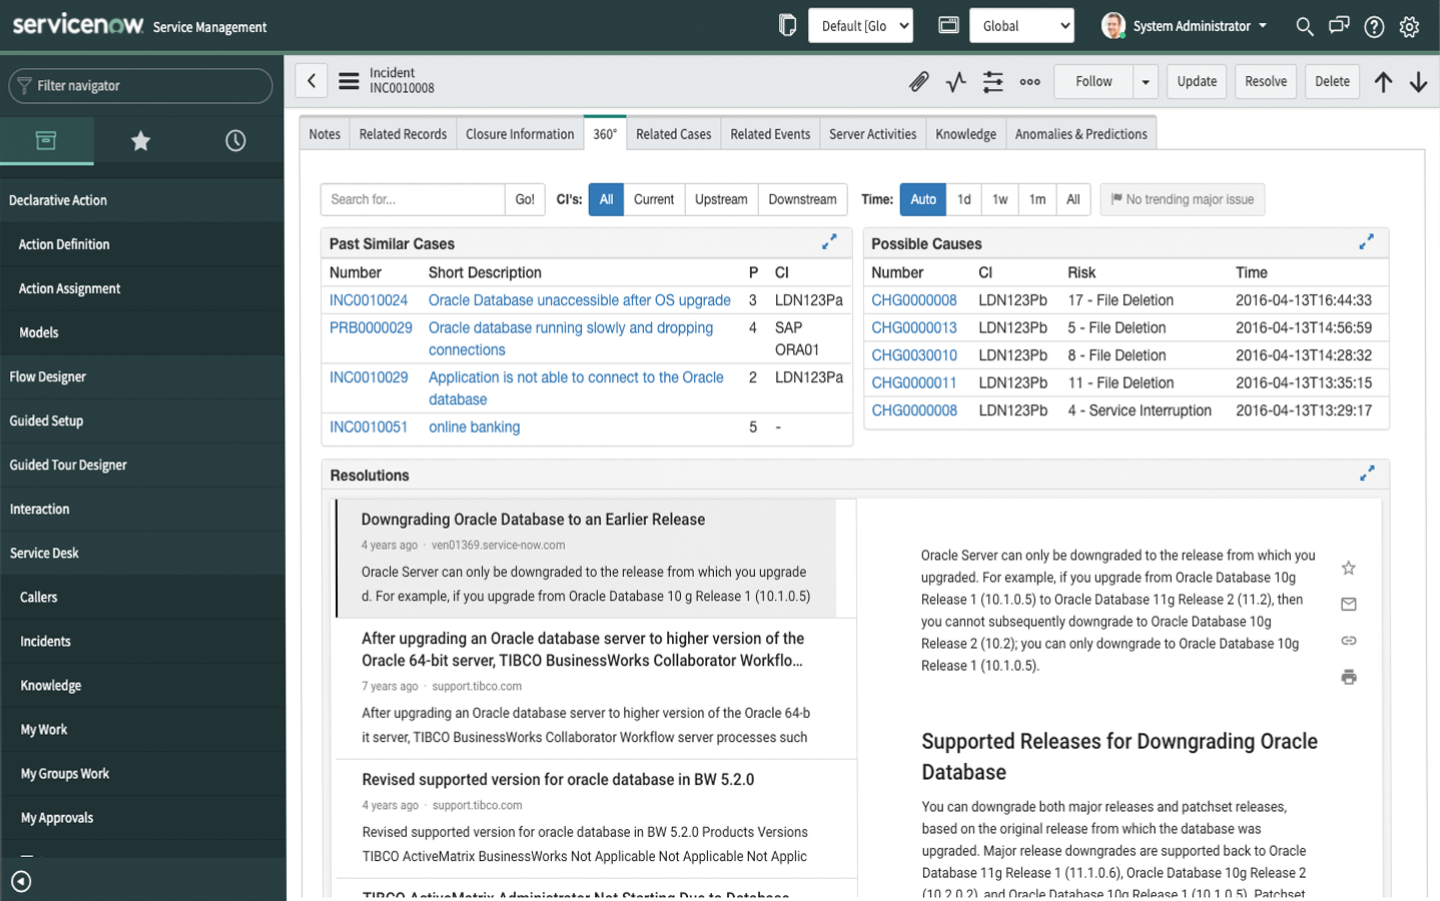This screenshot has height=901, width=1440.
Task: Open the more options ellipsis icon
Action: [1030, 82]
